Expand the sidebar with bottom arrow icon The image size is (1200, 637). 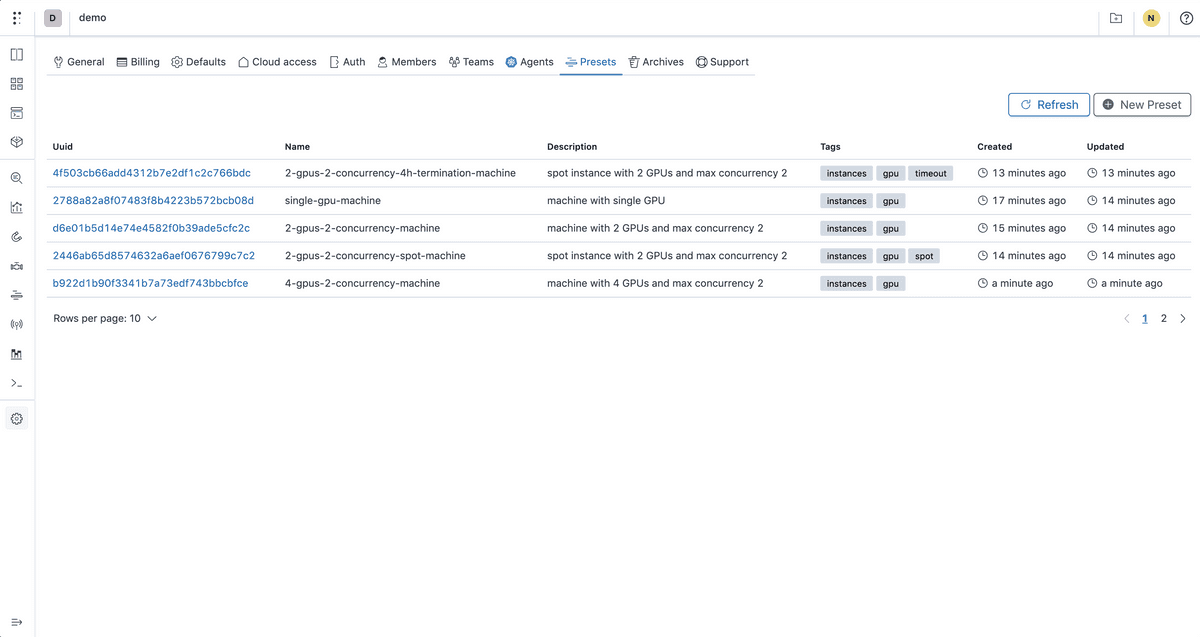coord(17,622)
